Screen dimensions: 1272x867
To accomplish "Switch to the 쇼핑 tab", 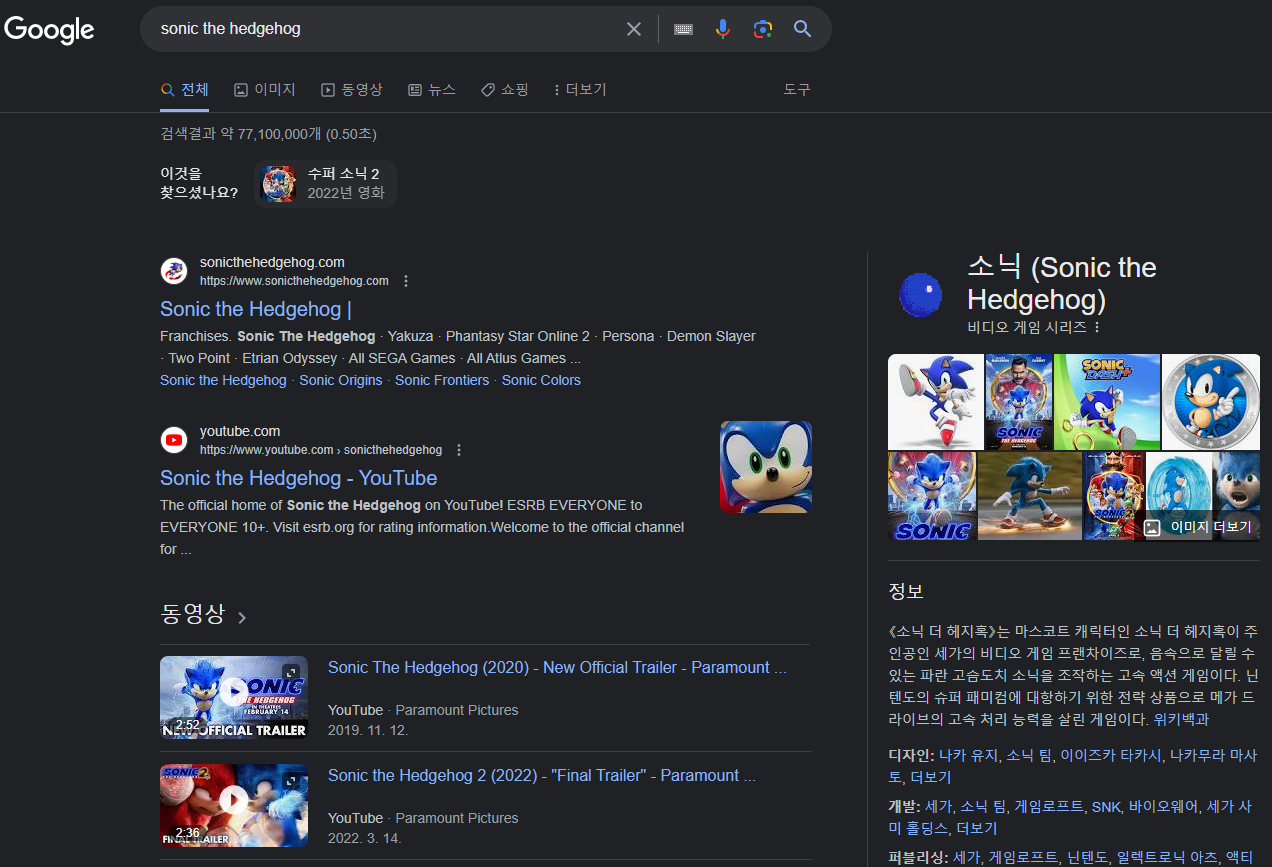I will click(505, 90).
